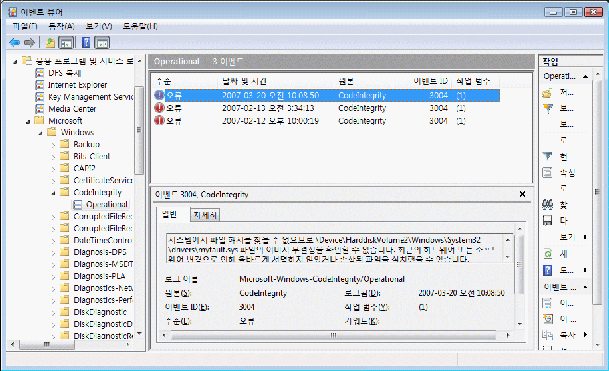Collapse the Operati... section in action pane

(585, 77)
